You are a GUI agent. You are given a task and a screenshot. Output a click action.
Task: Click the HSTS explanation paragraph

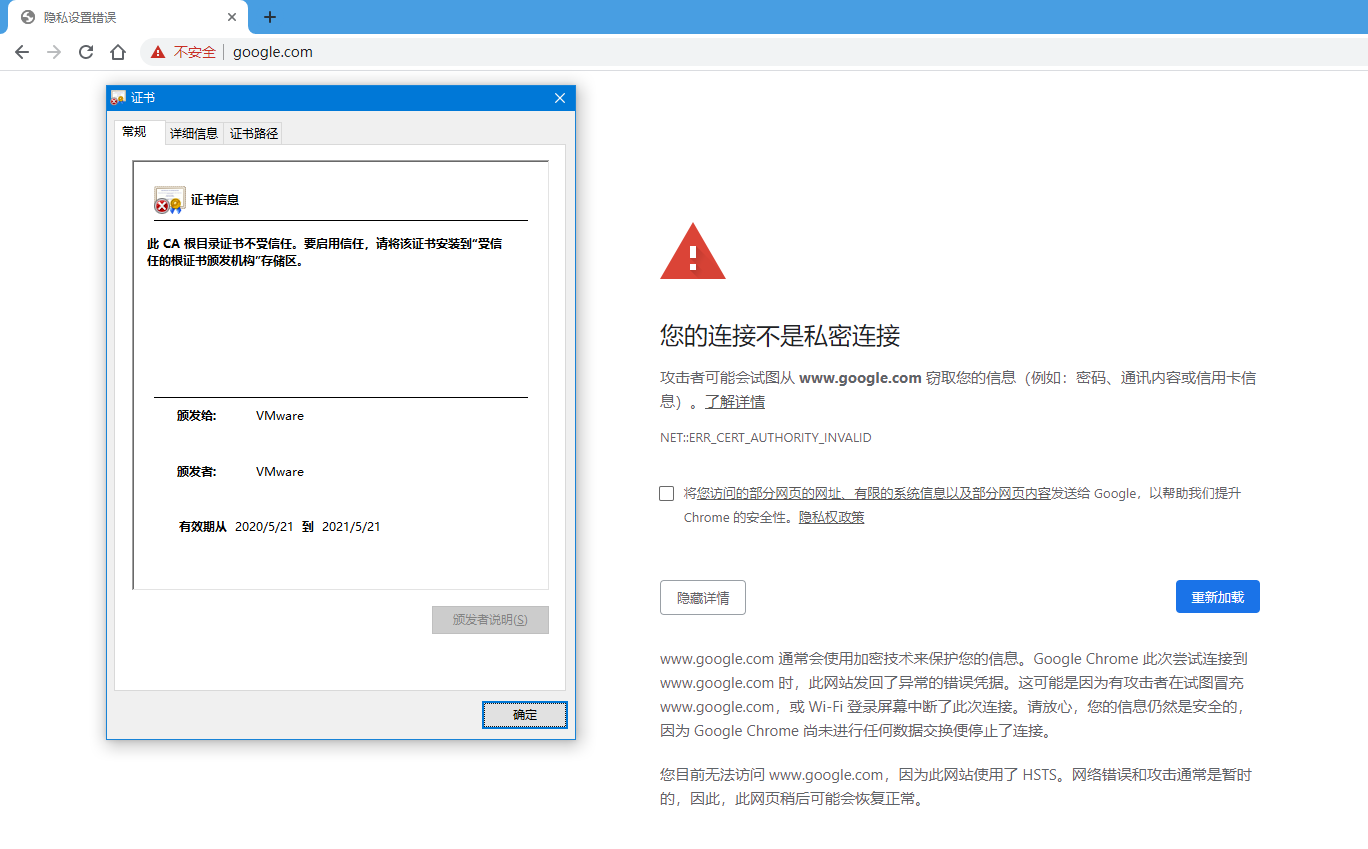[956, 787]
